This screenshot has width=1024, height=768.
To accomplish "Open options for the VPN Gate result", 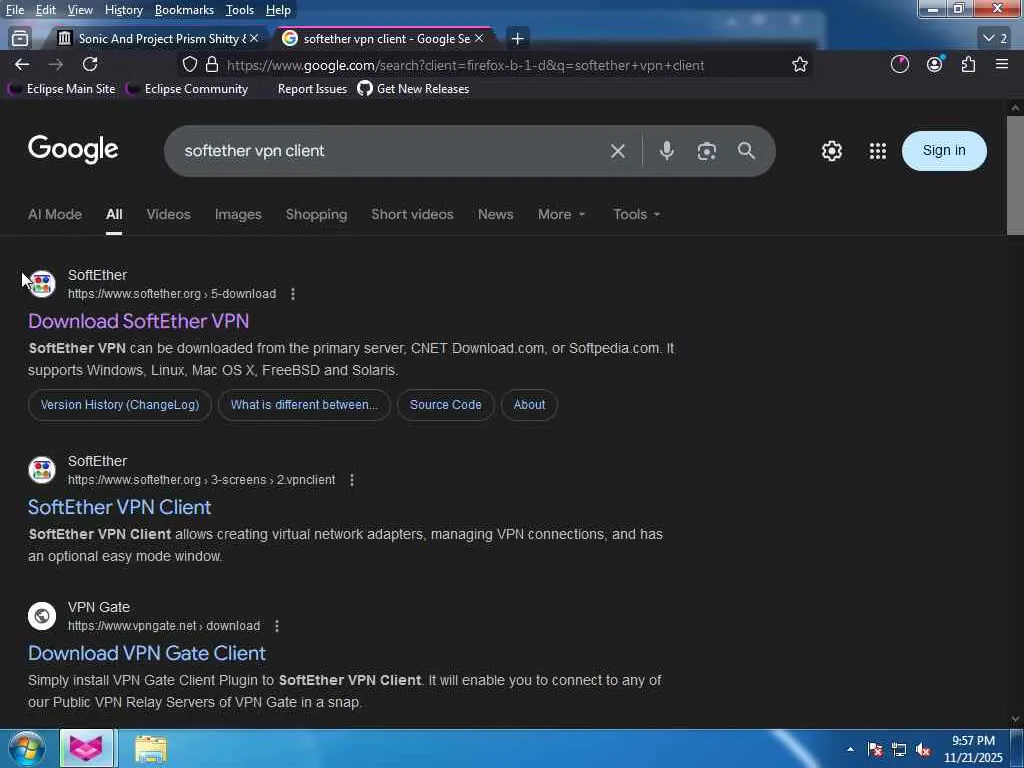I will [277, 626].
